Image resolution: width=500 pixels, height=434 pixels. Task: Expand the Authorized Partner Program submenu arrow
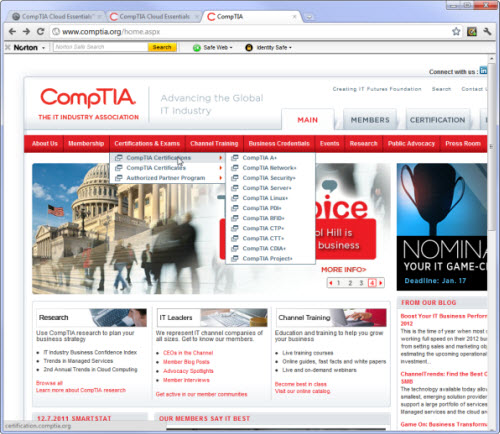(220, 178)
